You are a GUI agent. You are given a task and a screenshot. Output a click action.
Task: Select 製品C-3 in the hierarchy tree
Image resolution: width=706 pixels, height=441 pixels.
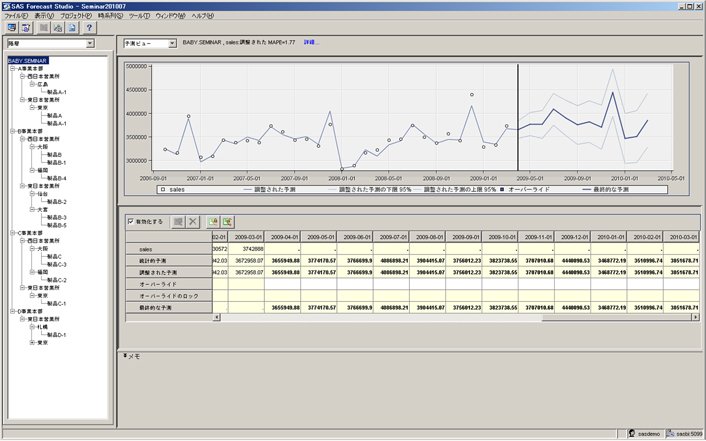tap(57, 264)
